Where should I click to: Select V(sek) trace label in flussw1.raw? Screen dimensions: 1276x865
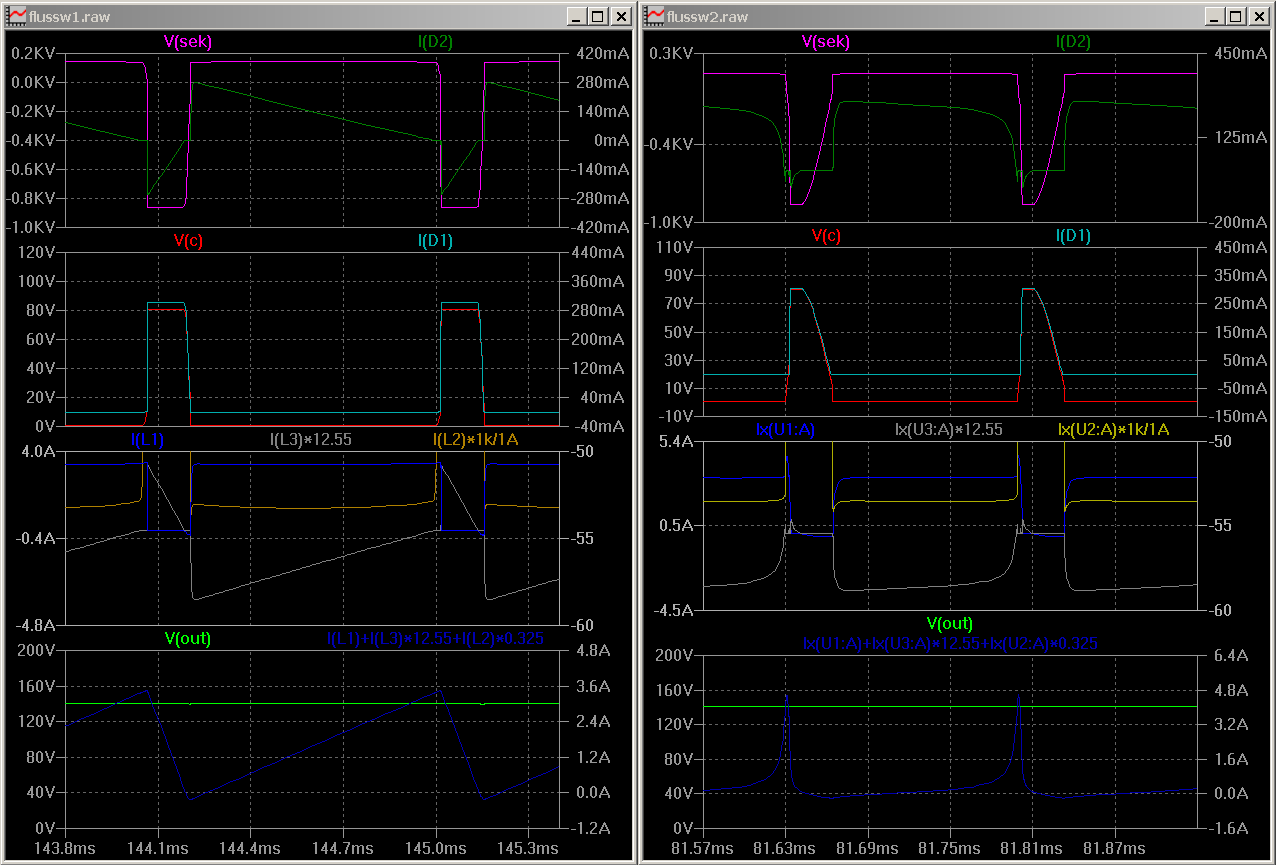pos(188,41)
